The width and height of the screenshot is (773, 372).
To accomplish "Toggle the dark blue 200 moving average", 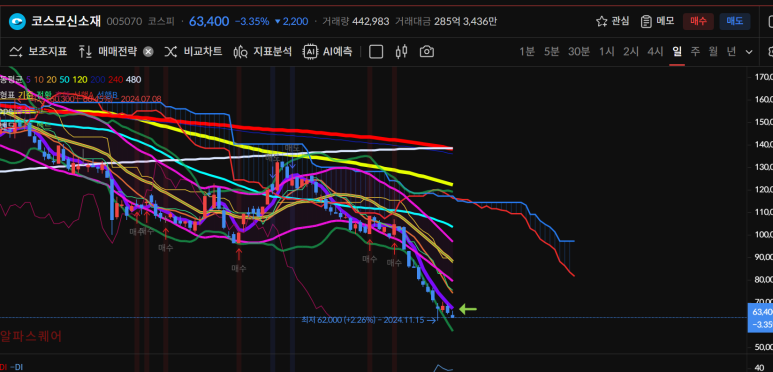I will point(98,79).
